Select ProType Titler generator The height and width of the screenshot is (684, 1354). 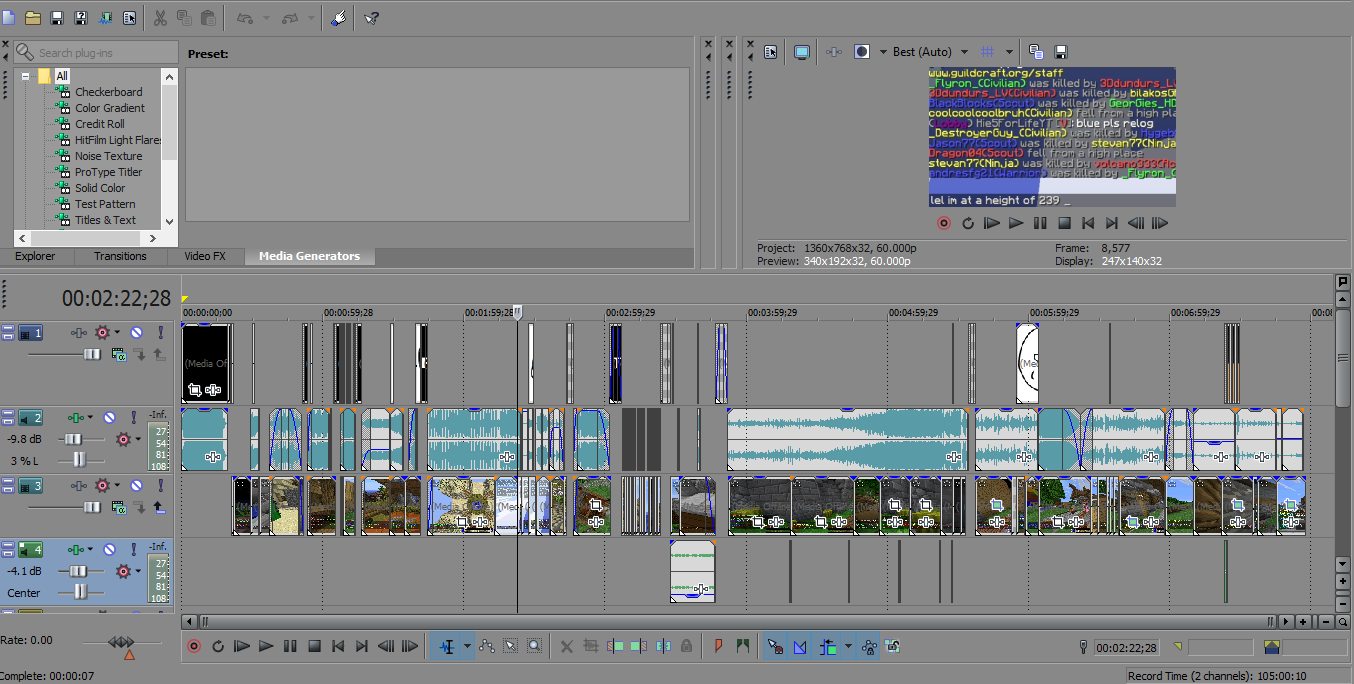click(x=108, y=172)
